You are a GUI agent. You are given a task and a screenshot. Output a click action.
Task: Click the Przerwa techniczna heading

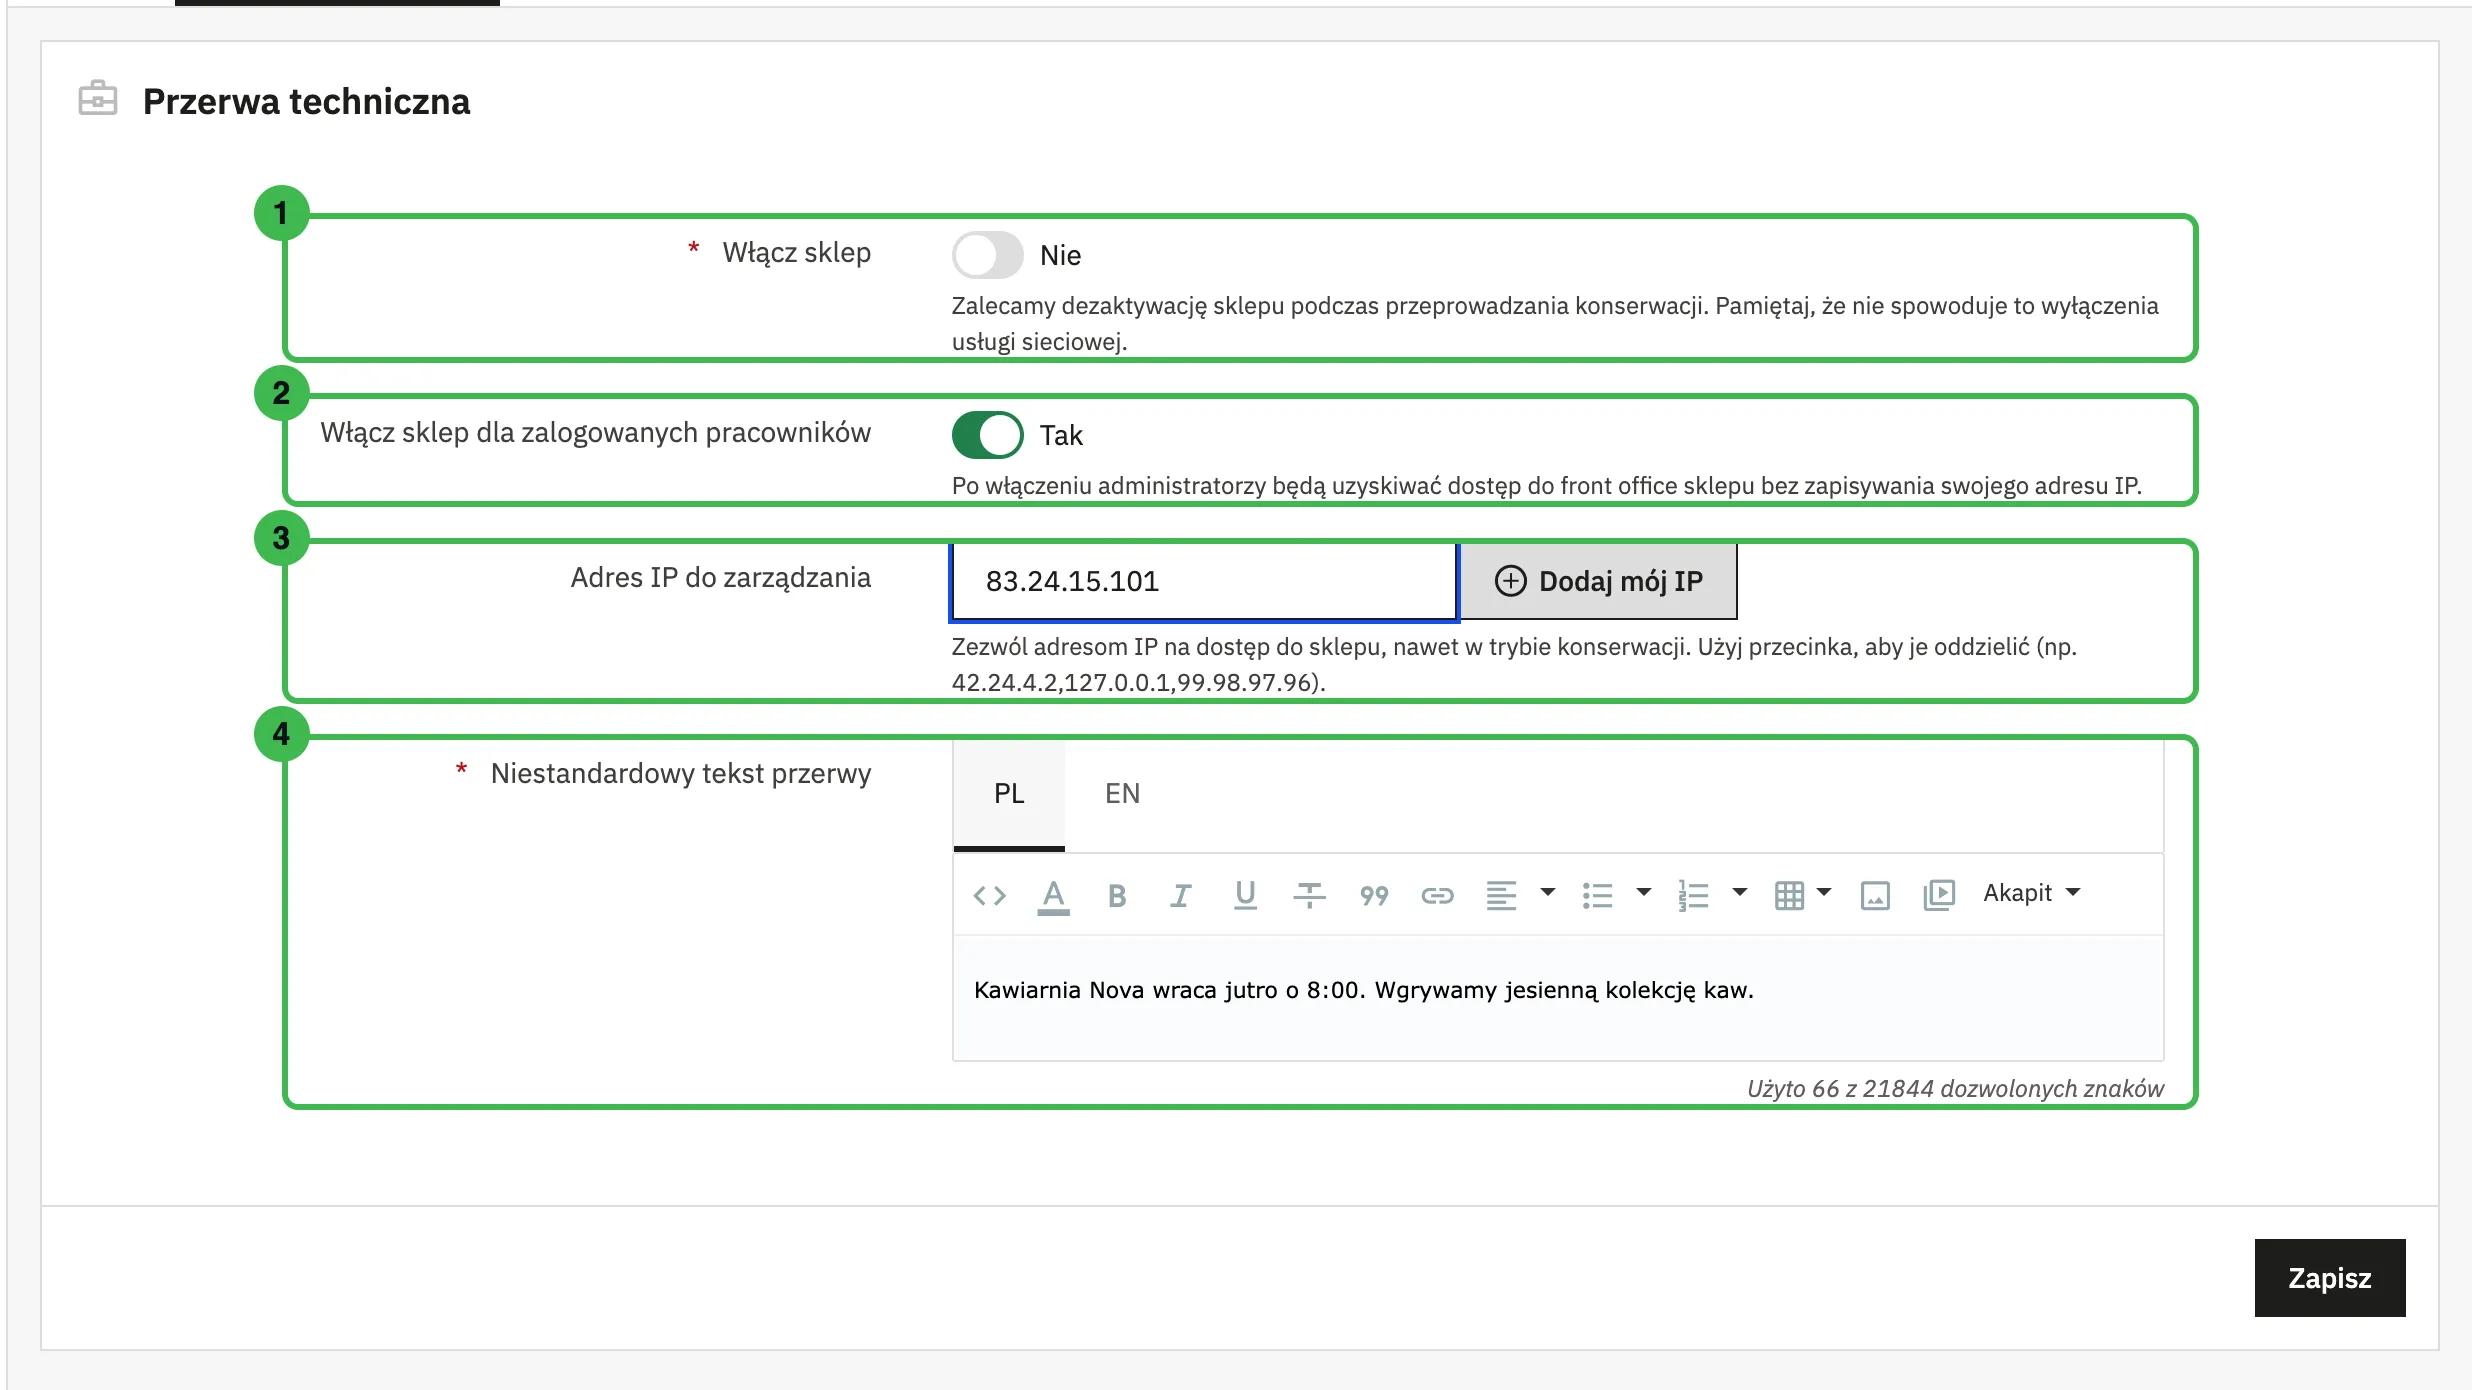(x=307, y=101)
